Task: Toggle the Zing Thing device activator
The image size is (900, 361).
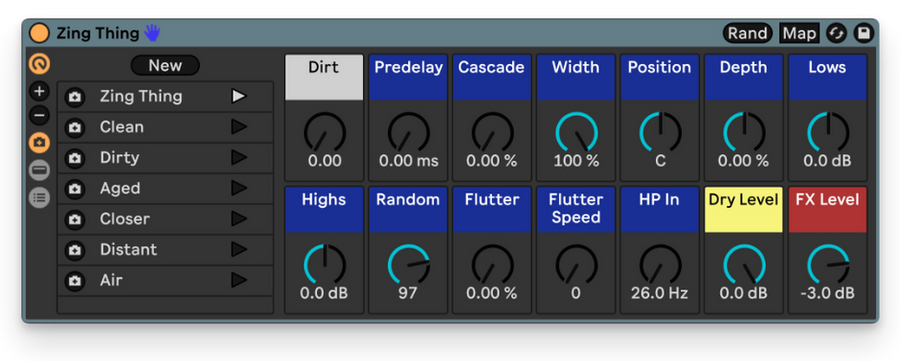Action: pos(40,33)
